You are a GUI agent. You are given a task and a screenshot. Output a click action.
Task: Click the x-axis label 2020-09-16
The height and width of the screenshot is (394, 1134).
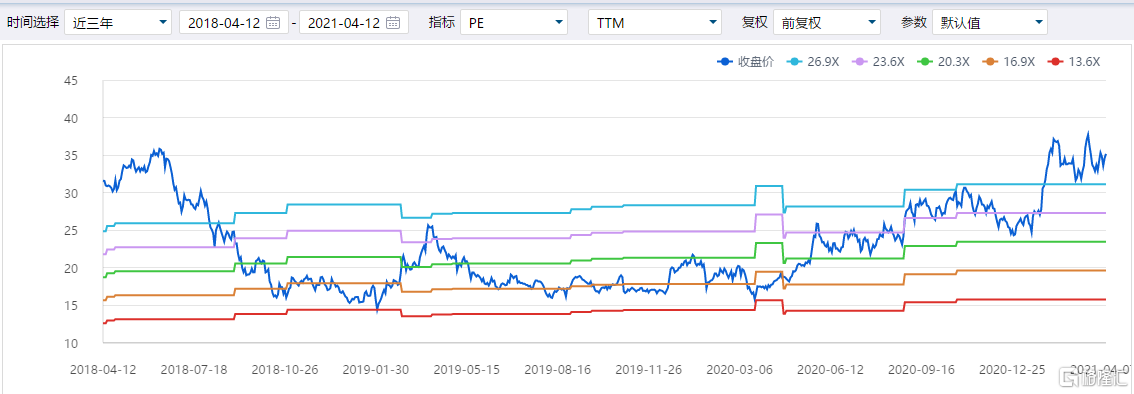[922, 369]
